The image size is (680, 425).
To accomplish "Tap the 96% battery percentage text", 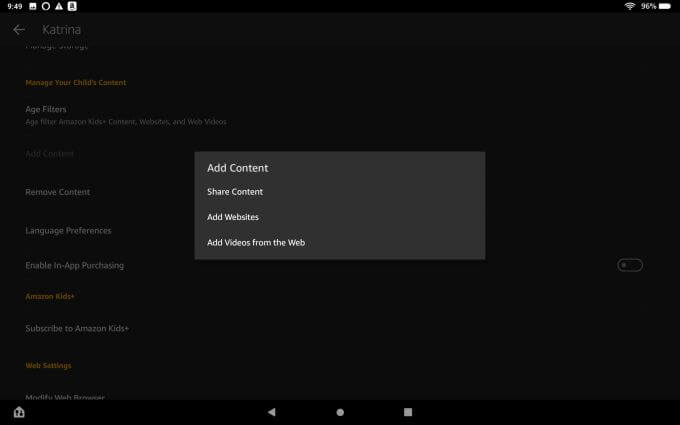I will click(648, 6).
